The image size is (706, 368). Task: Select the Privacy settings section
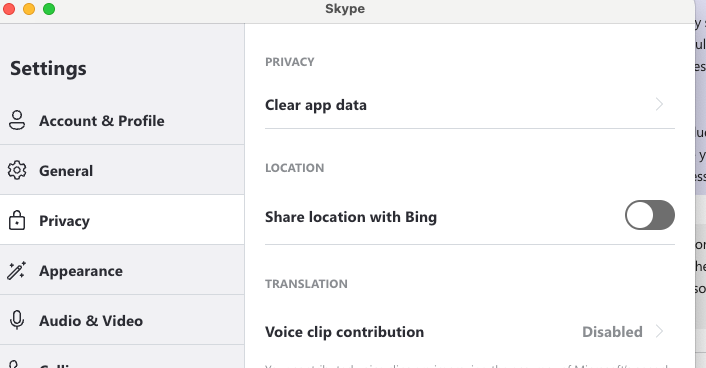[122, 220]
